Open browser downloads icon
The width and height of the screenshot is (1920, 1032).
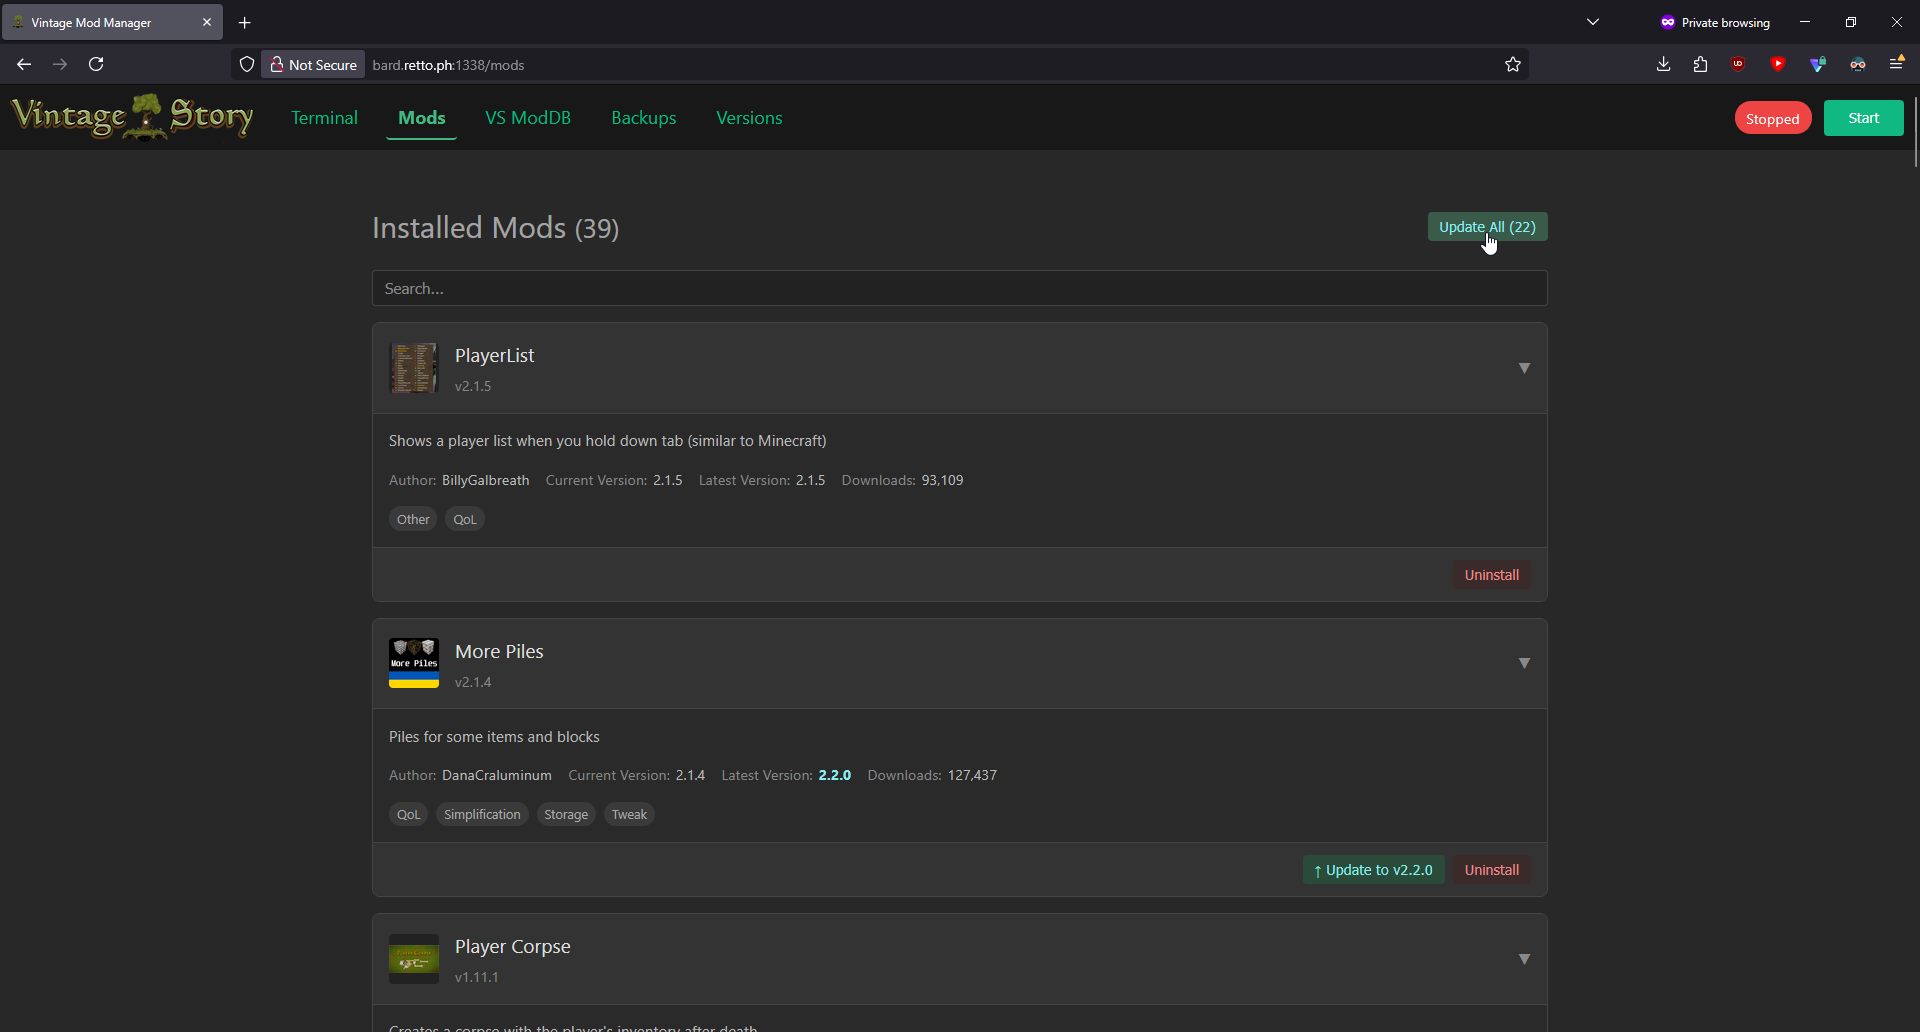pyautogui.click(x=1663, y=64)
